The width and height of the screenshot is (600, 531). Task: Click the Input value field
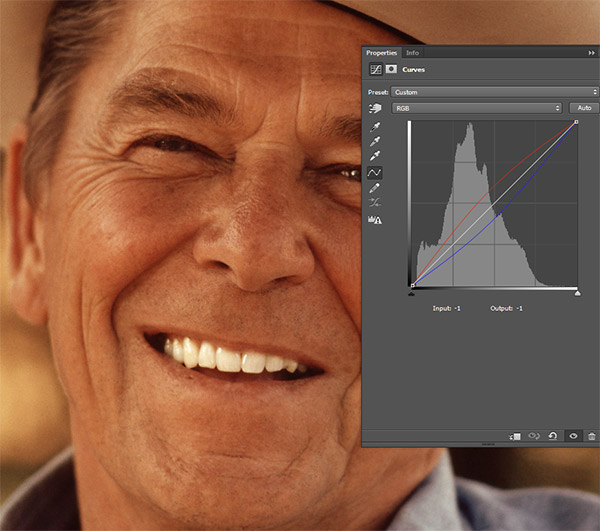[x=457, y=308]
